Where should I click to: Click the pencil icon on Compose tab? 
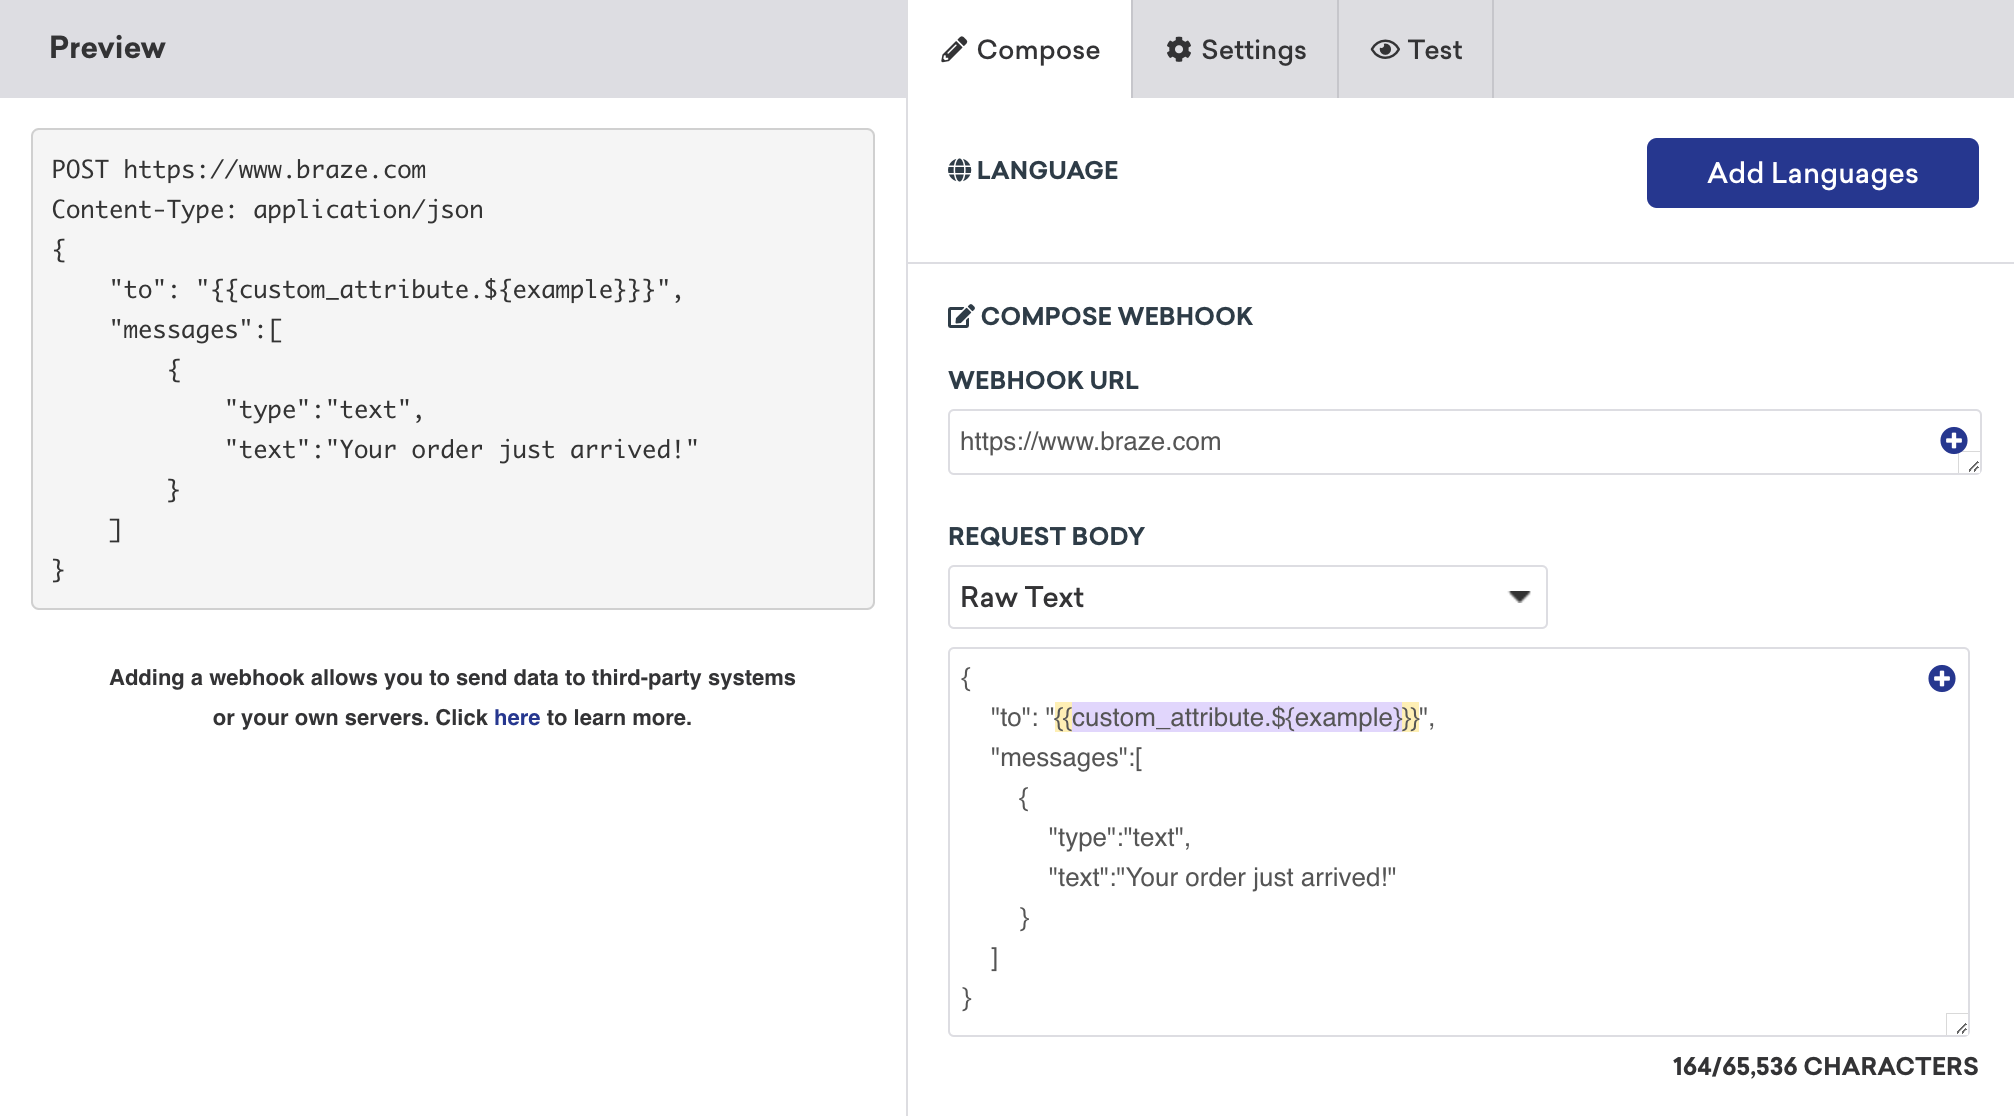click(x=954, y=49)
